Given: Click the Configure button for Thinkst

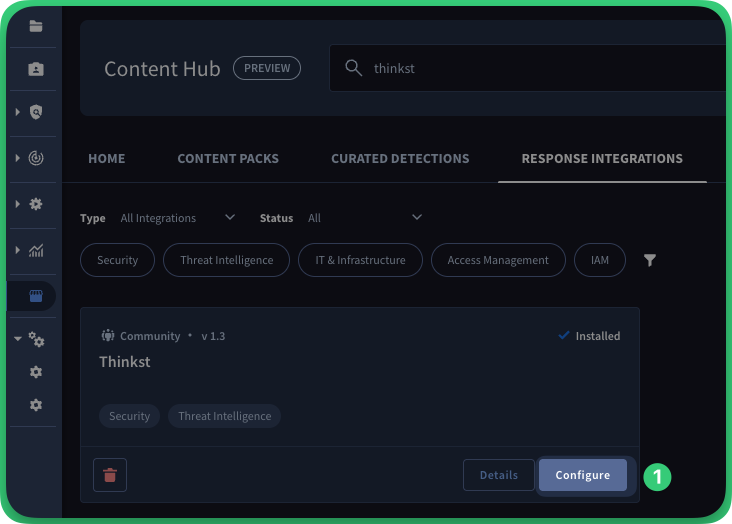Looking at the screenshot, I should coord(582,475).
